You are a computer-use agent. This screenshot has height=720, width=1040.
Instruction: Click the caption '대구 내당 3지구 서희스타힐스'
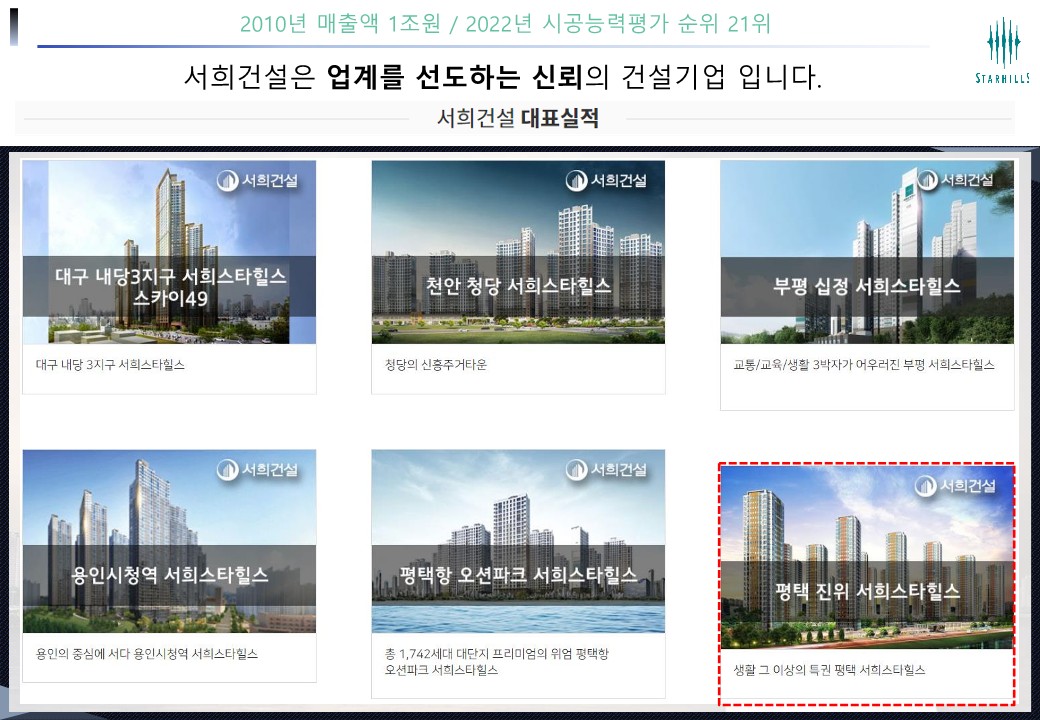[110, 365]
